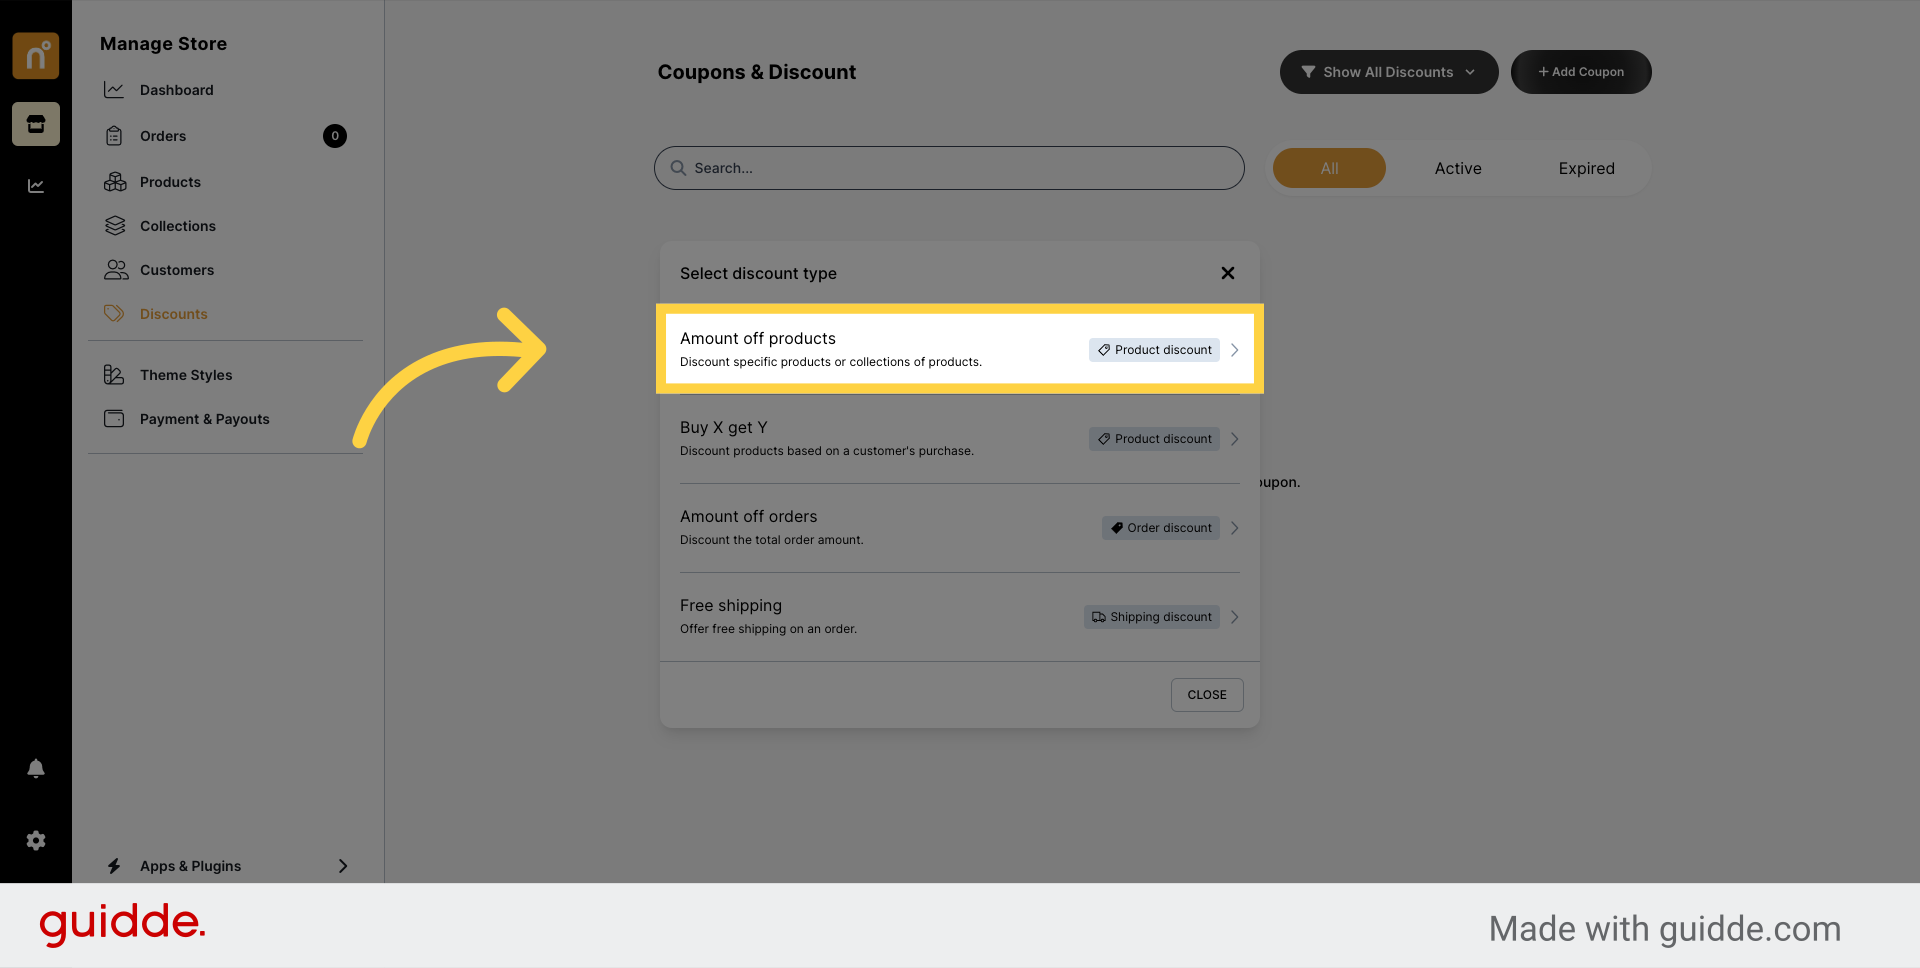Click the orange app logo icon

point(36,55)
